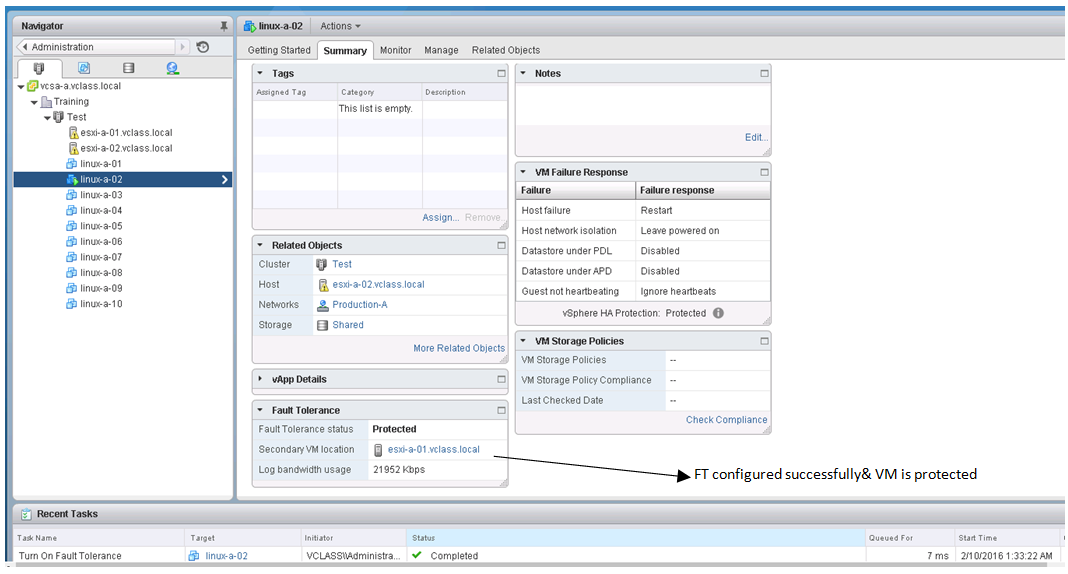1068x574 pixels.
Task: Open linux-a-02 target link in Recent Tasks
Action: point(226,556)
